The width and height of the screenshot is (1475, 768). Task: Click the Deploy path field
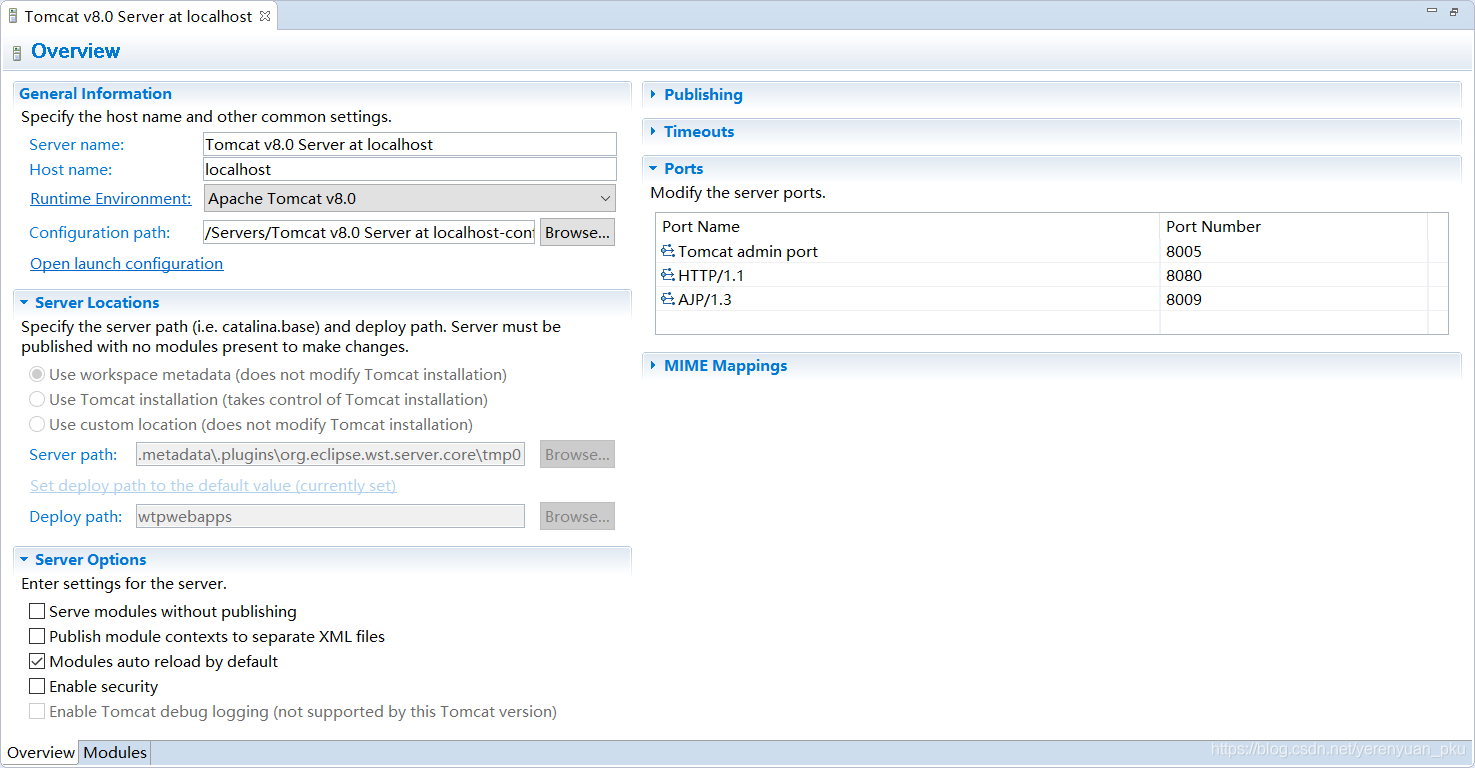point(330,516)
